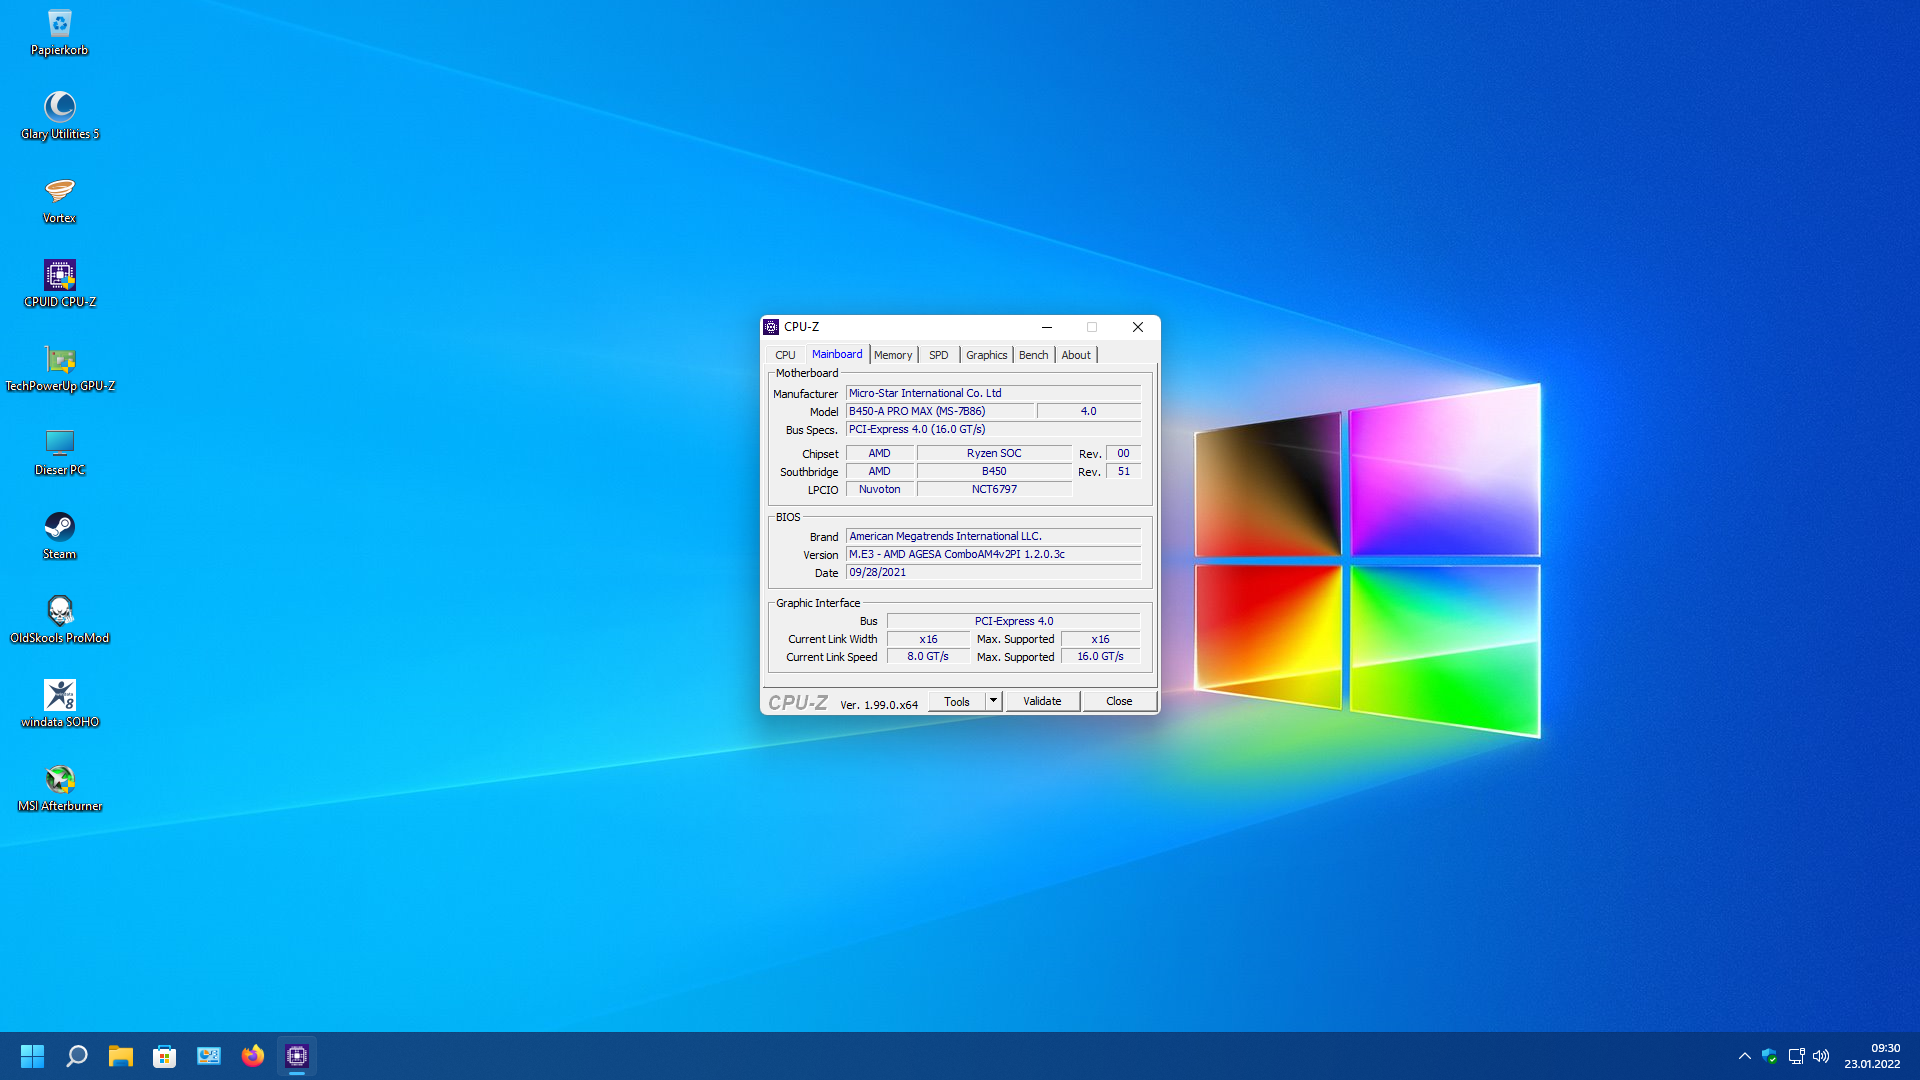Click the BIOS Version text field
The height and width of the screenshot is (1080, 1920).
[x=993, y=554]
